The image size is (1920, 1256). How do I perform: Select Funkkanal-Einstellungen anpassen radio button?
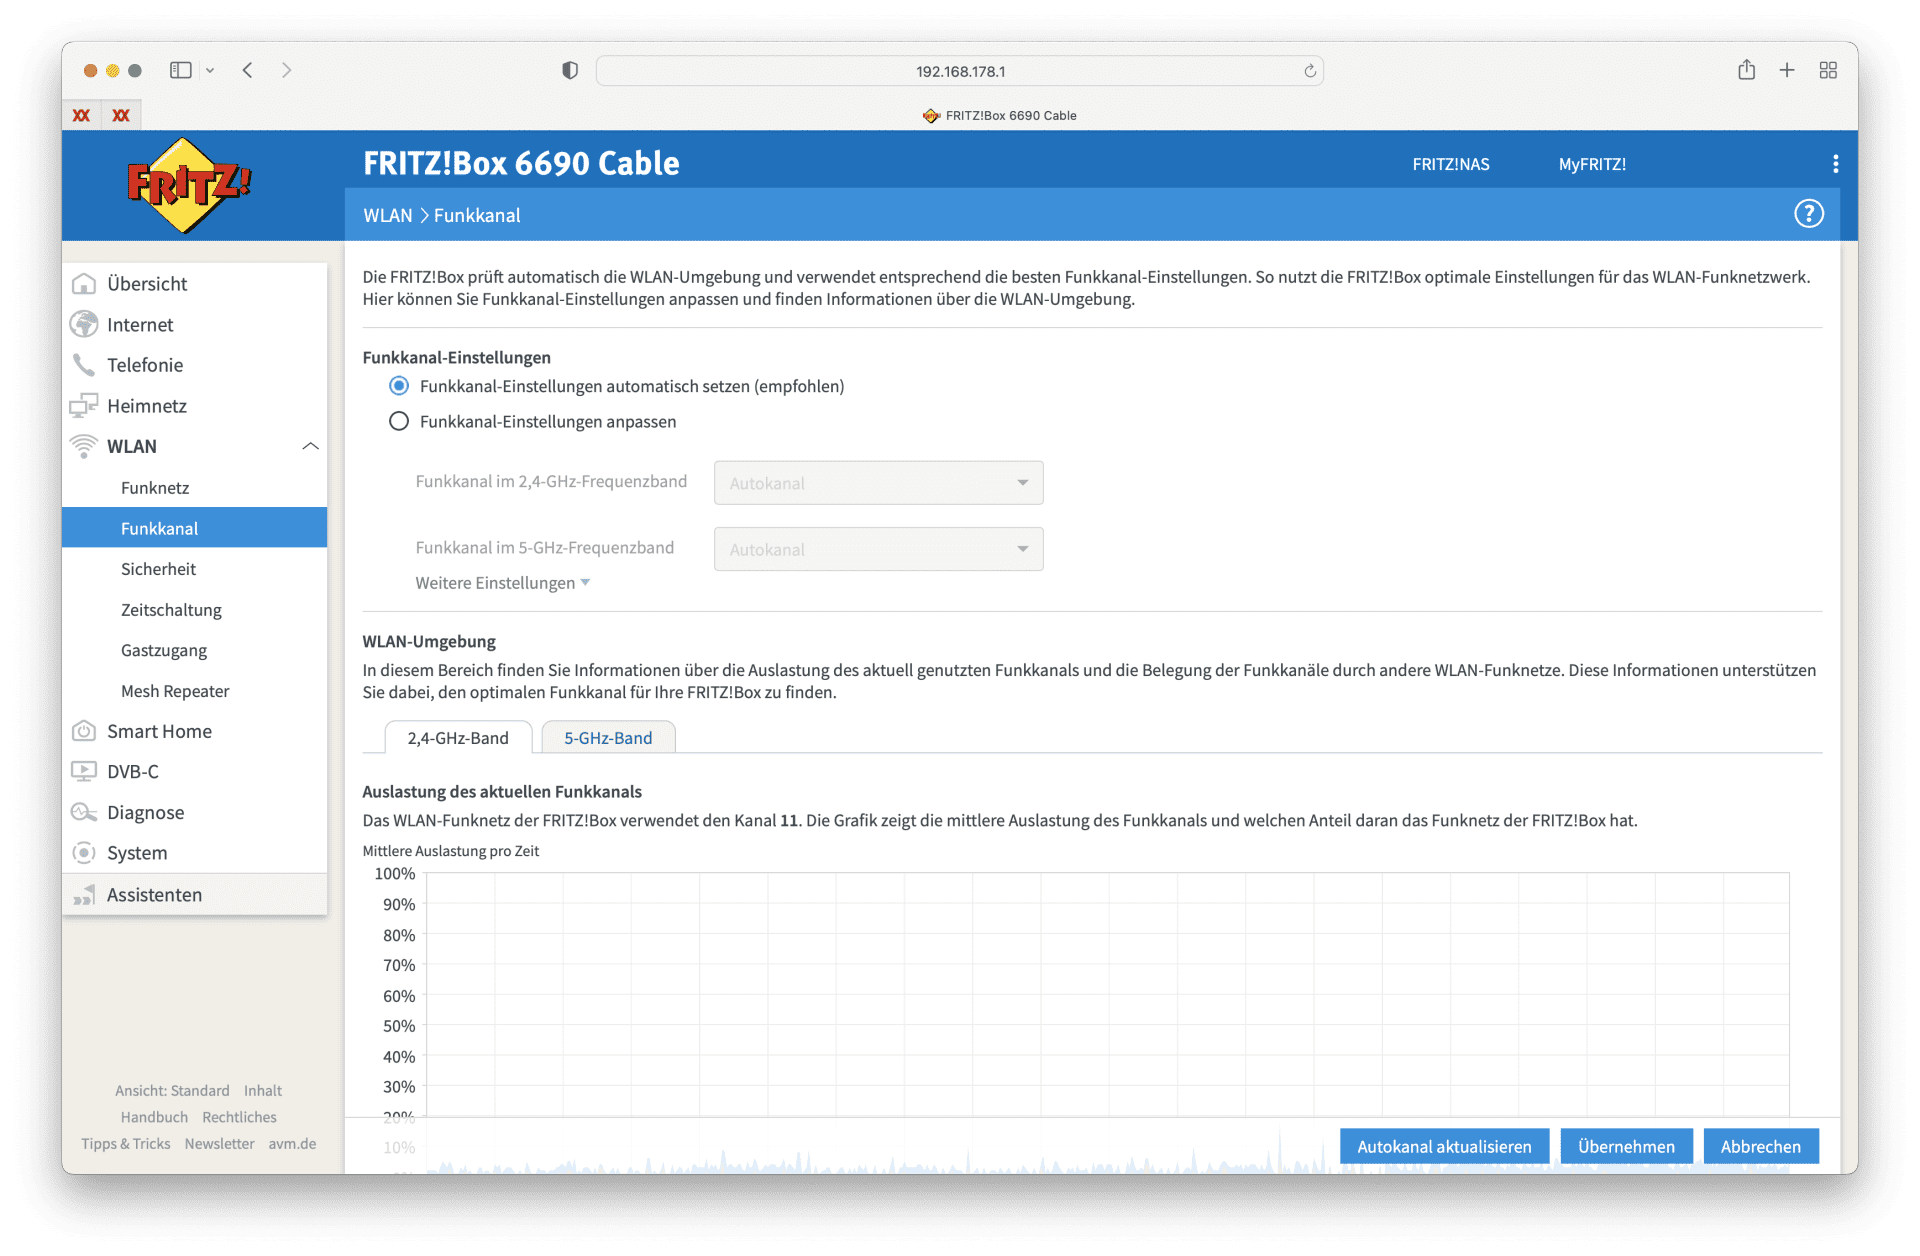pyautogui.click(x=399, y=421)
